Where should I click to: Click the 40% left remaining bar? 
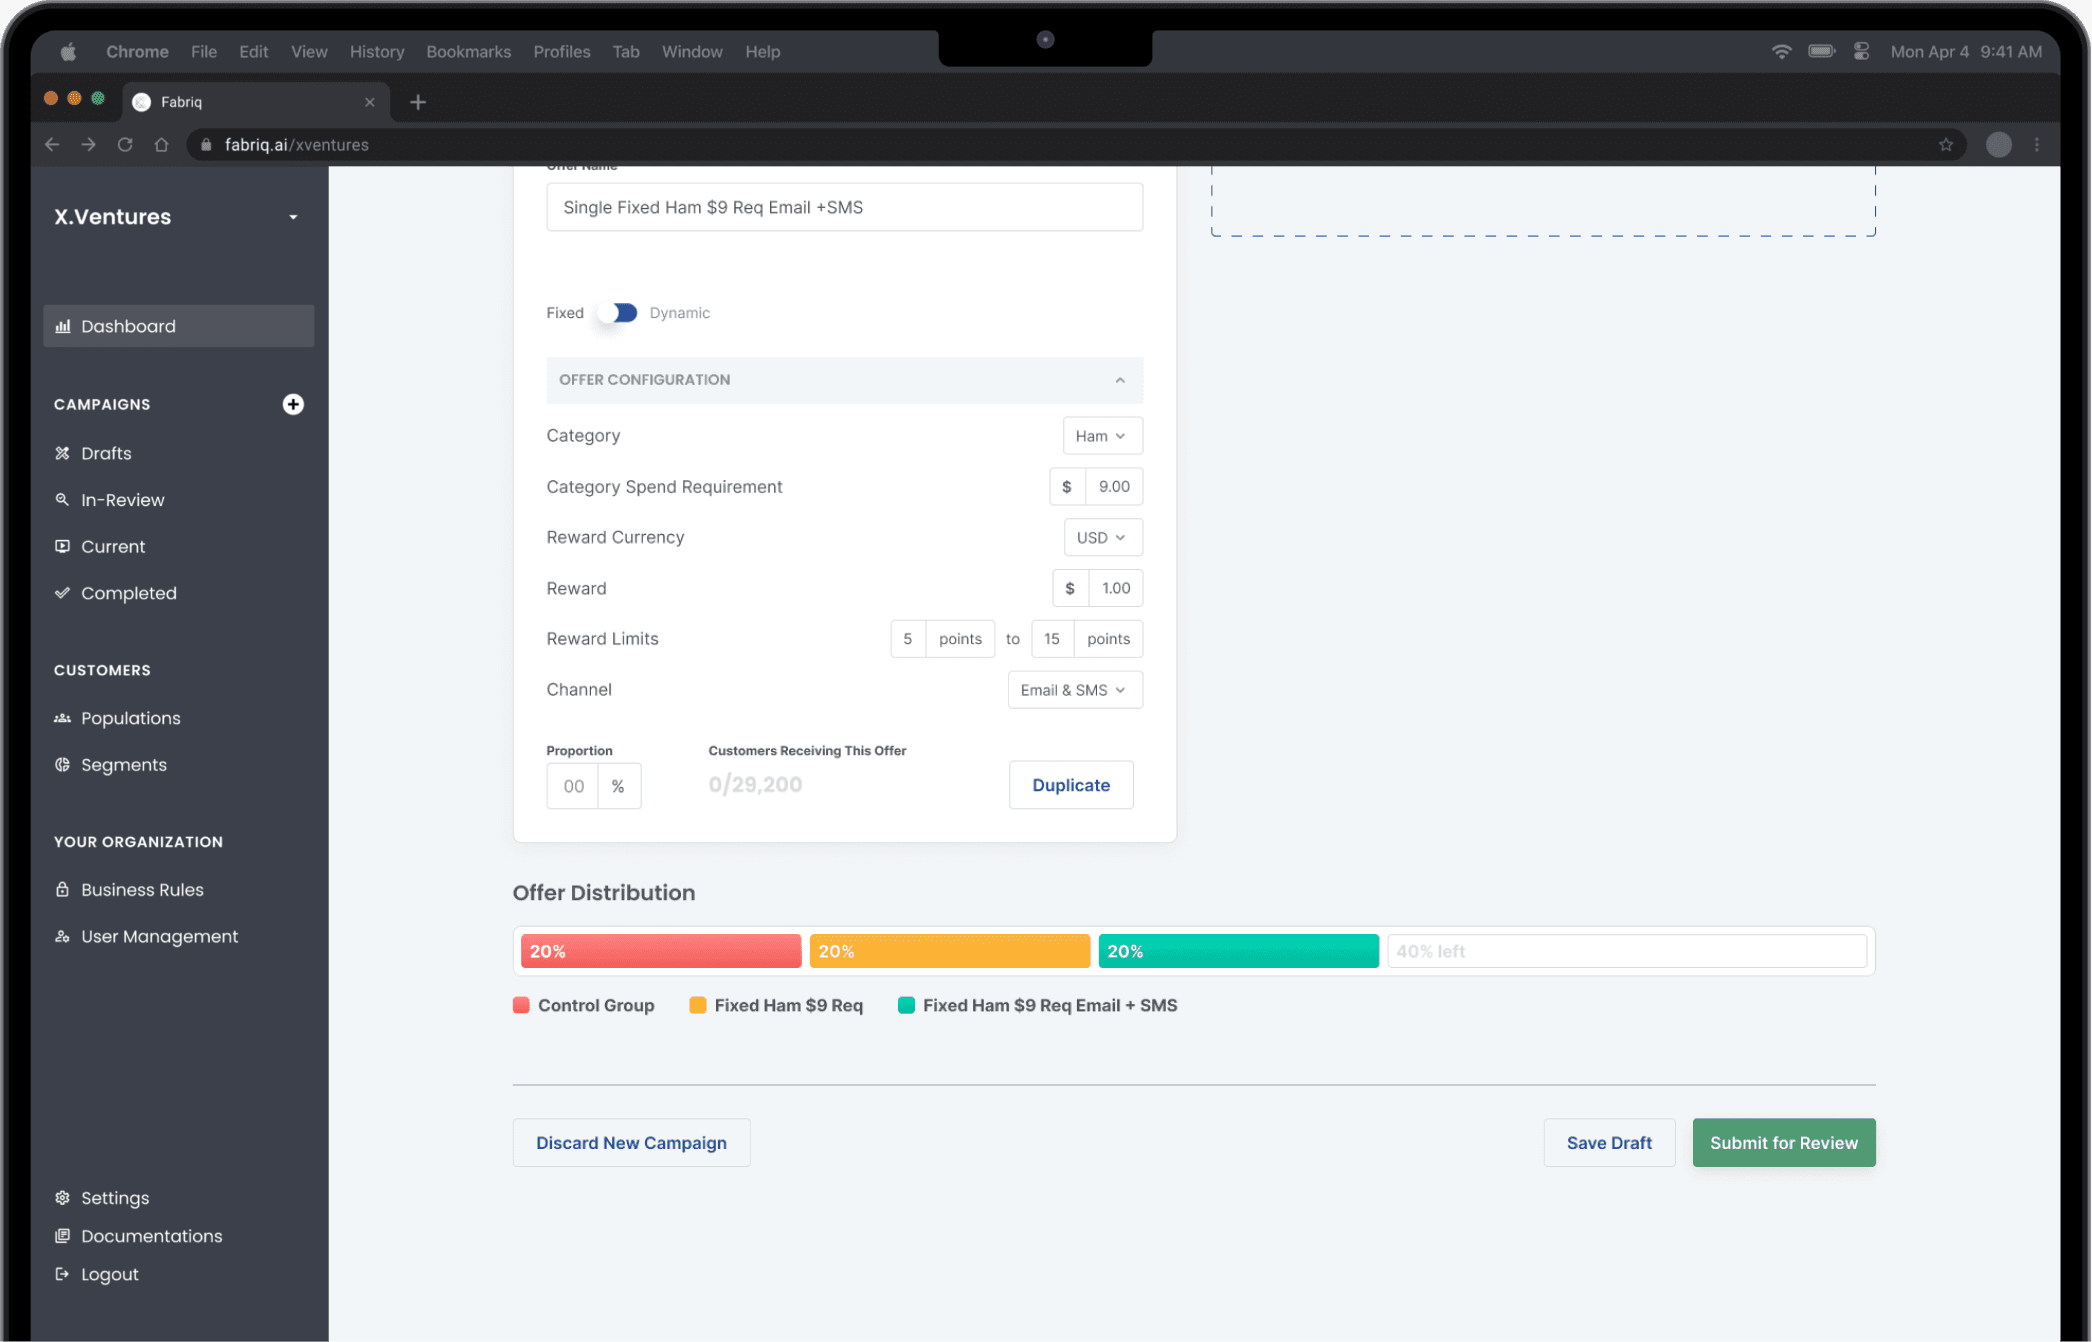click(1627, 951)
